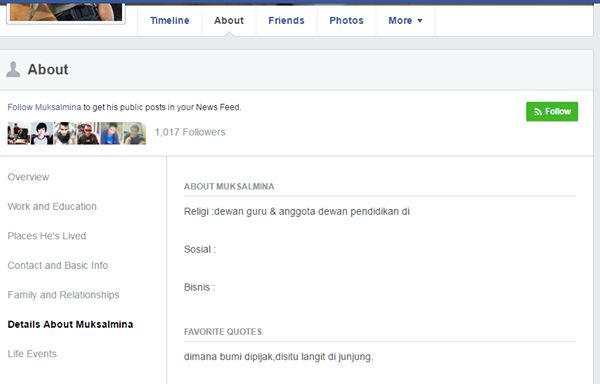Screen dimensions: 600x384
Task: Open the Photos tab
Action: (346, 20)
